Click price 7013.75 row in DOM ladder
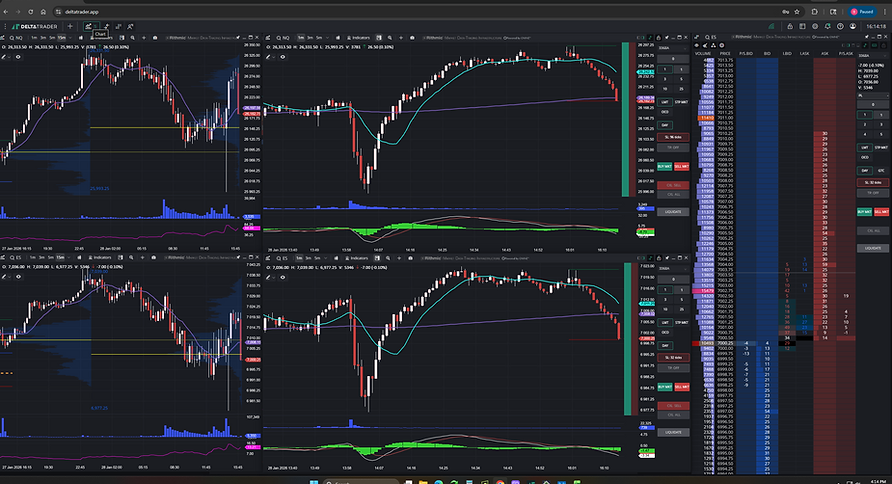 (x=725, y=60)
